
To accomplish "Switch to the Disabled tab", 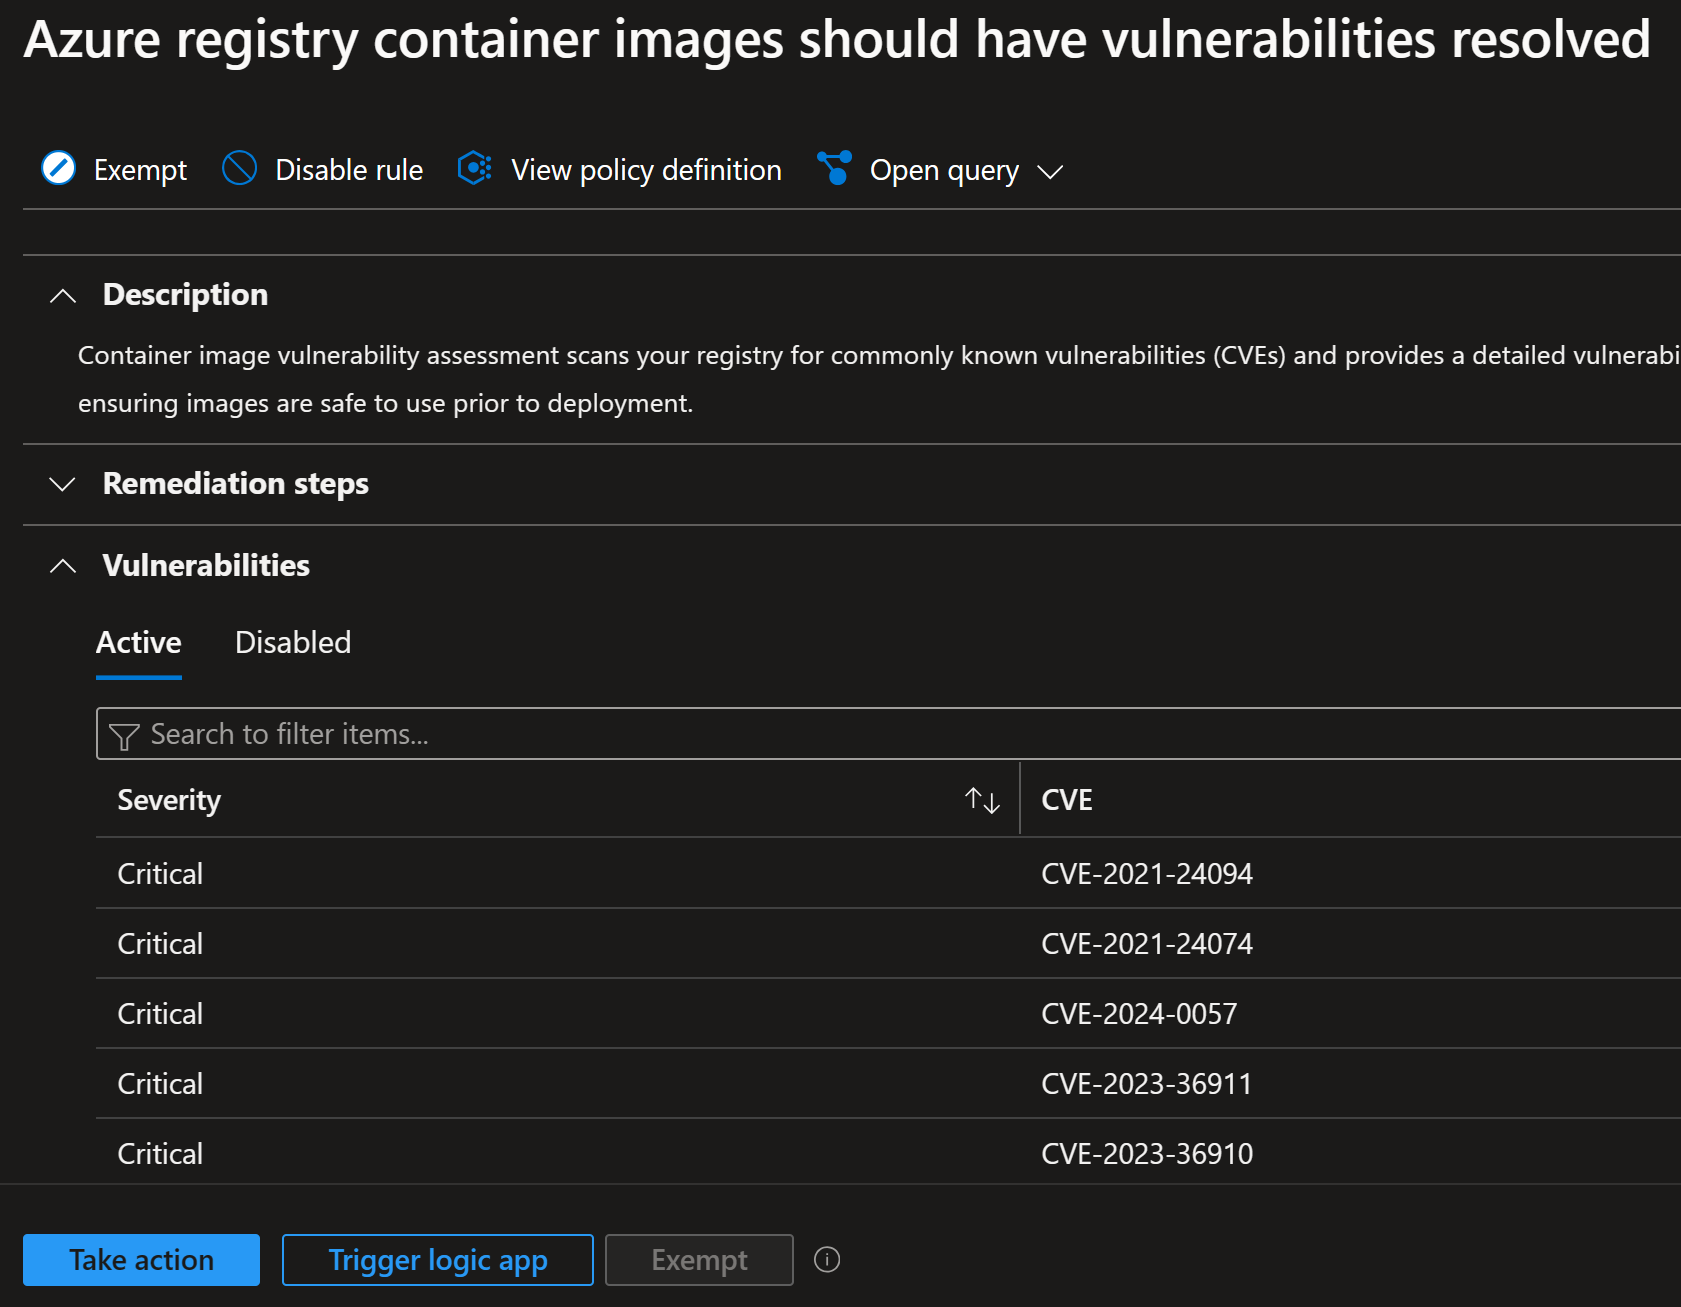I will [293, 642].
